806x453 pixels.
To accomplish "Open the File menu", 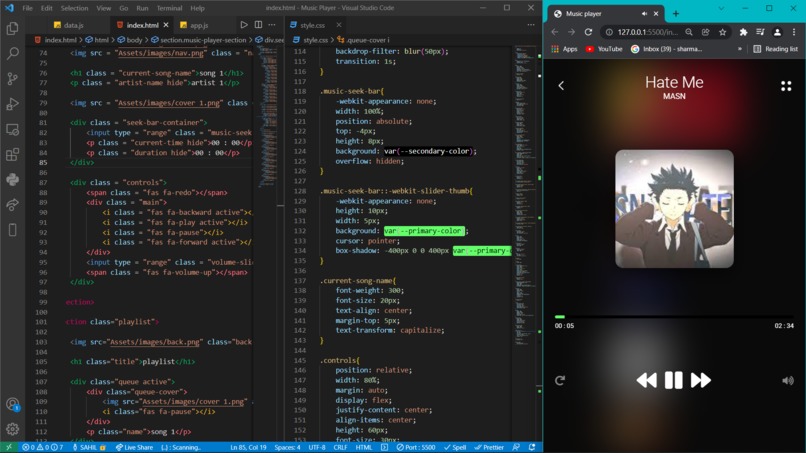I will [x=27, y=8].
